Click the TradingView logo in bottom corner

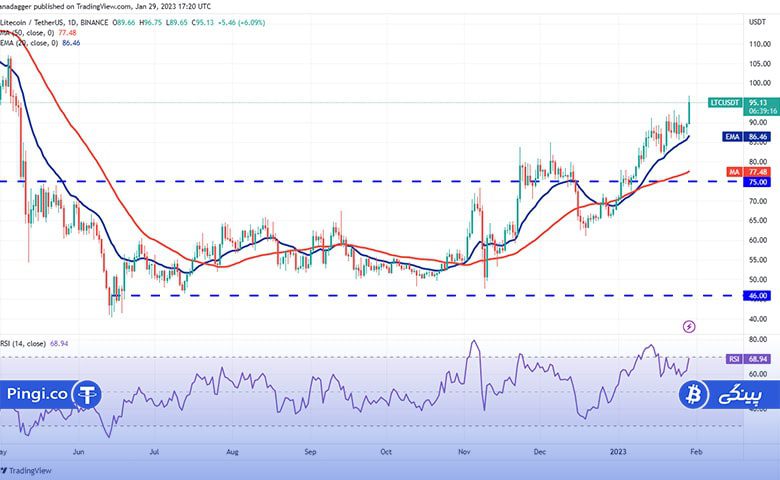(26, 471)
